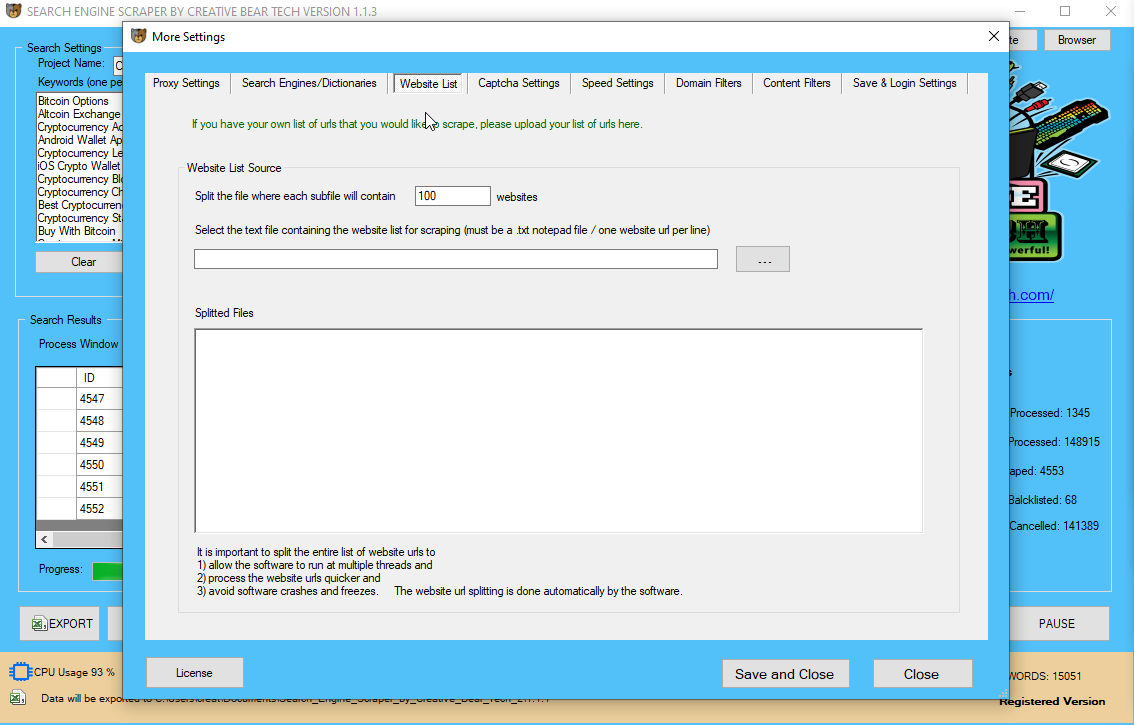View the Search Engines/Dictionaries tab

point(308,84)
